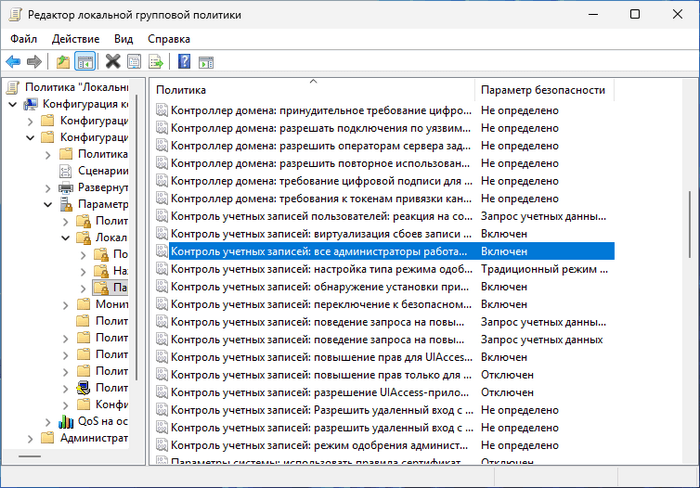The height and width of the screenshot is (488, 700).
Task: Toggle the show/hide console tree icon
Action: coord(85,62)
